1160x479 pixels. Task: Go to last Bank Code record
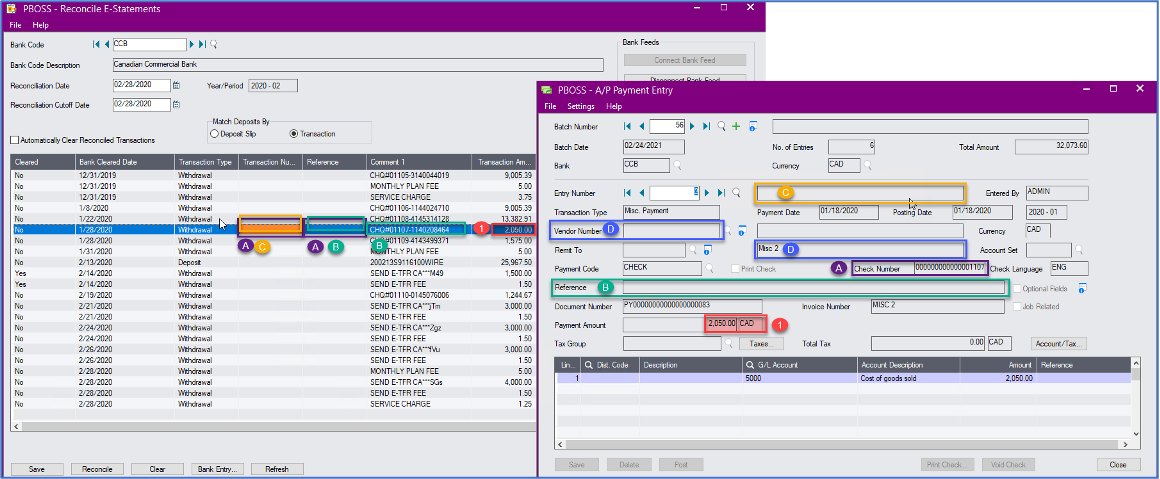[203, 44]
